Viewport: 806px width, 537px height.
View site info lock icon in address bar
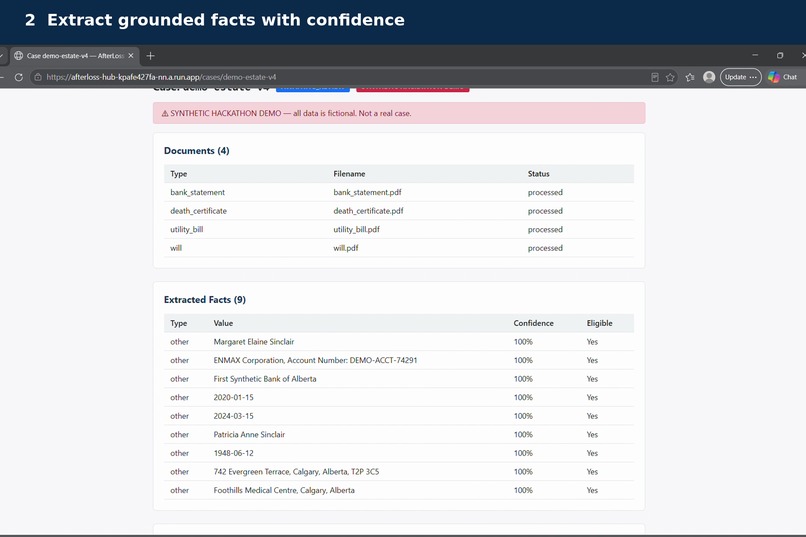(x=38, y=77)
